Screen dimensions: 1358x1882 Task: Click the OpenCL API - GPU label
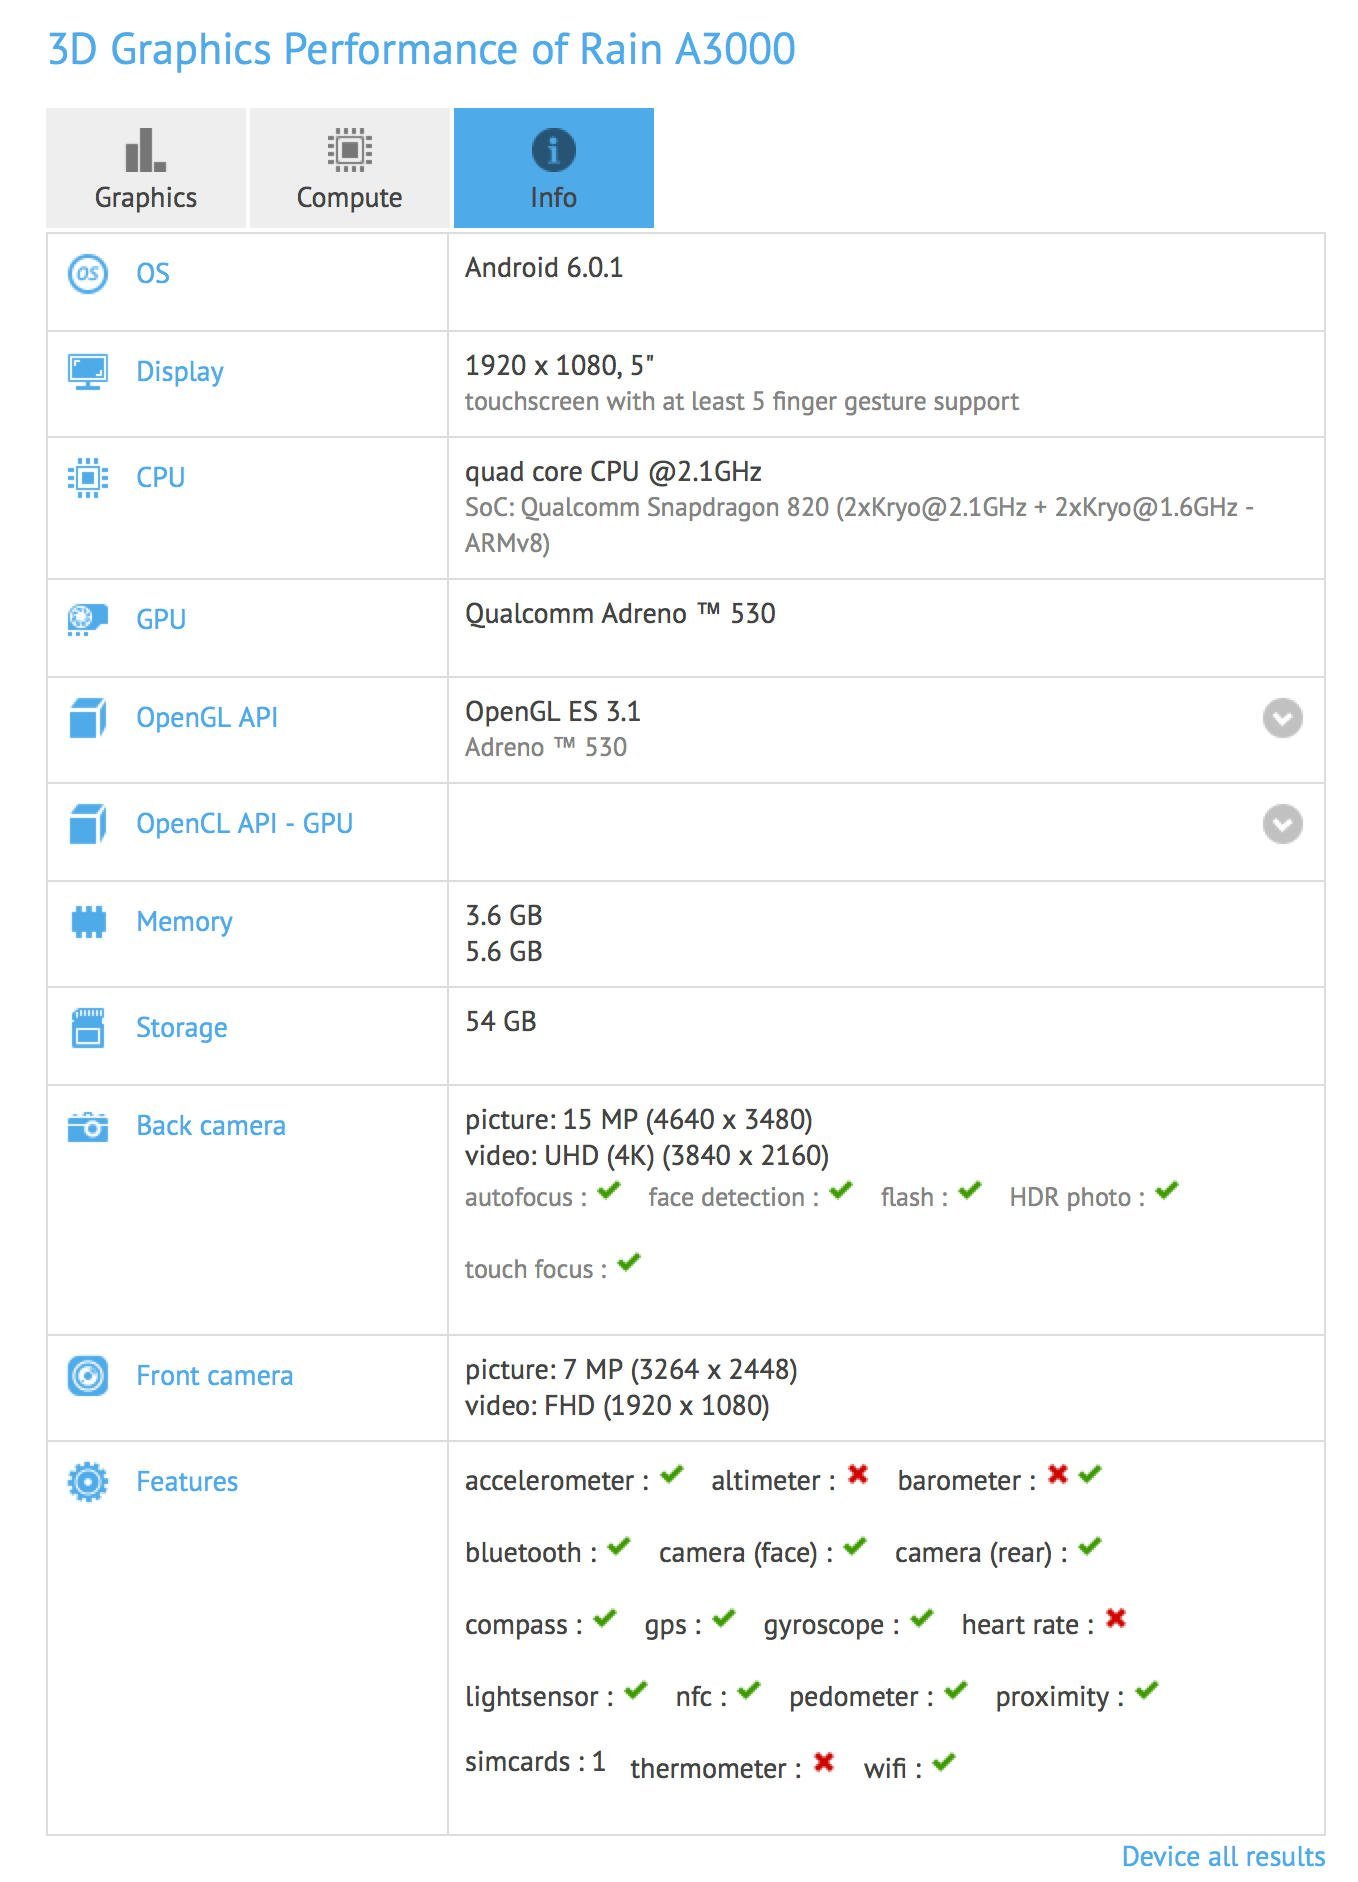pyautogui.click(x=245, y=824)
